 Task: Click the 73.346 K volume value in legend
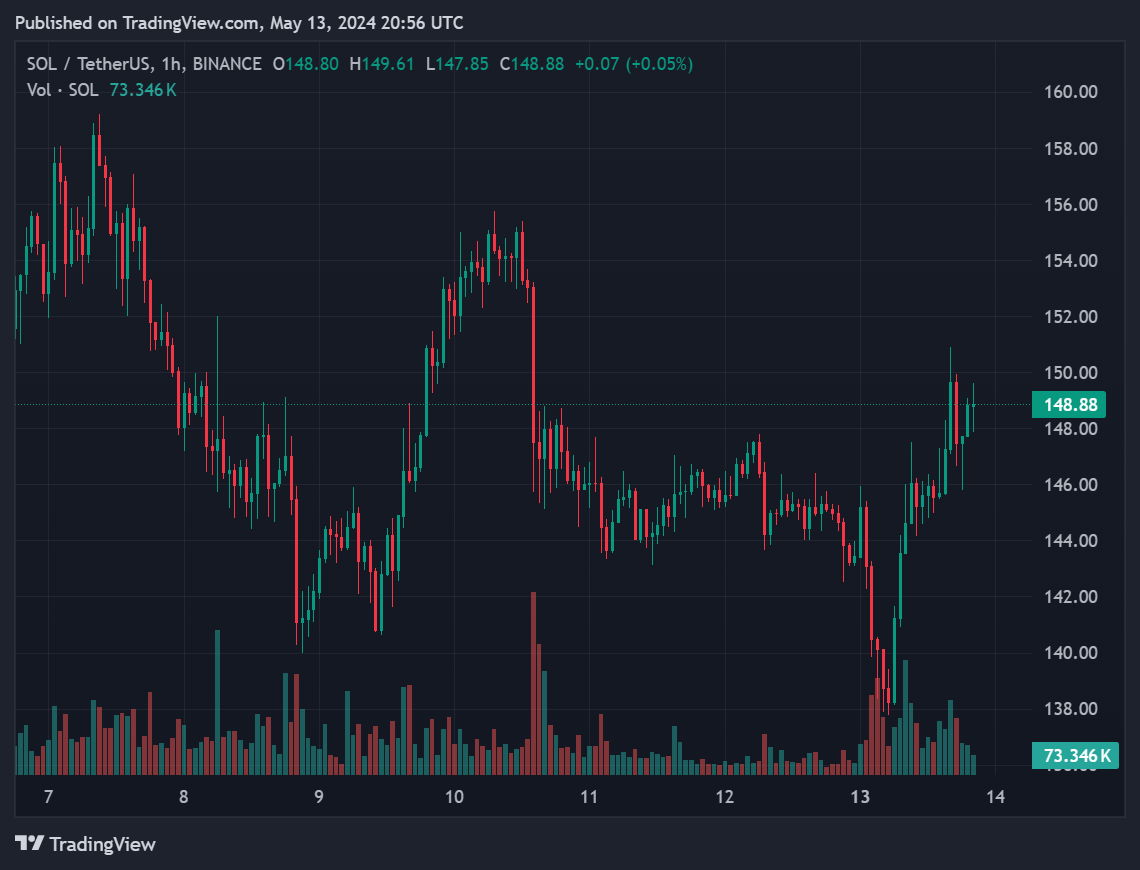(x=143, y=90)
